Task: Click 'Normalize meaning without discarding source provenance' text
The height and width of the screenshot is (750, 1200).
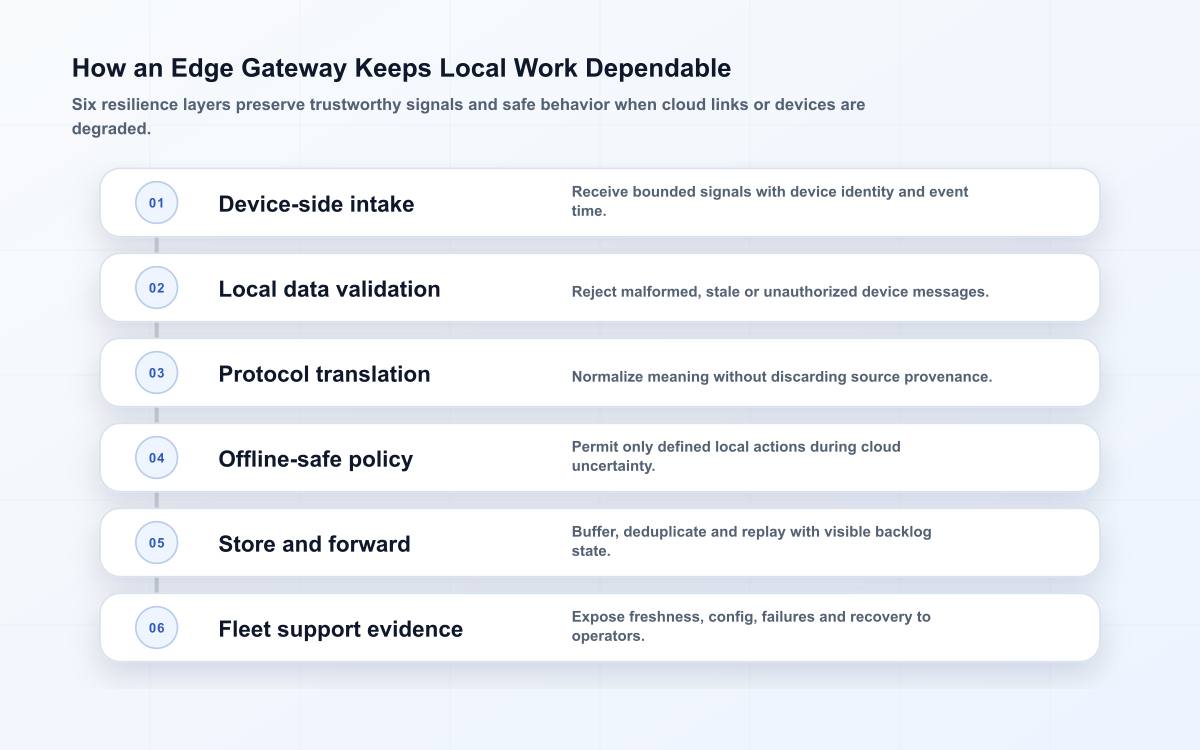Action: click(782, 377)
